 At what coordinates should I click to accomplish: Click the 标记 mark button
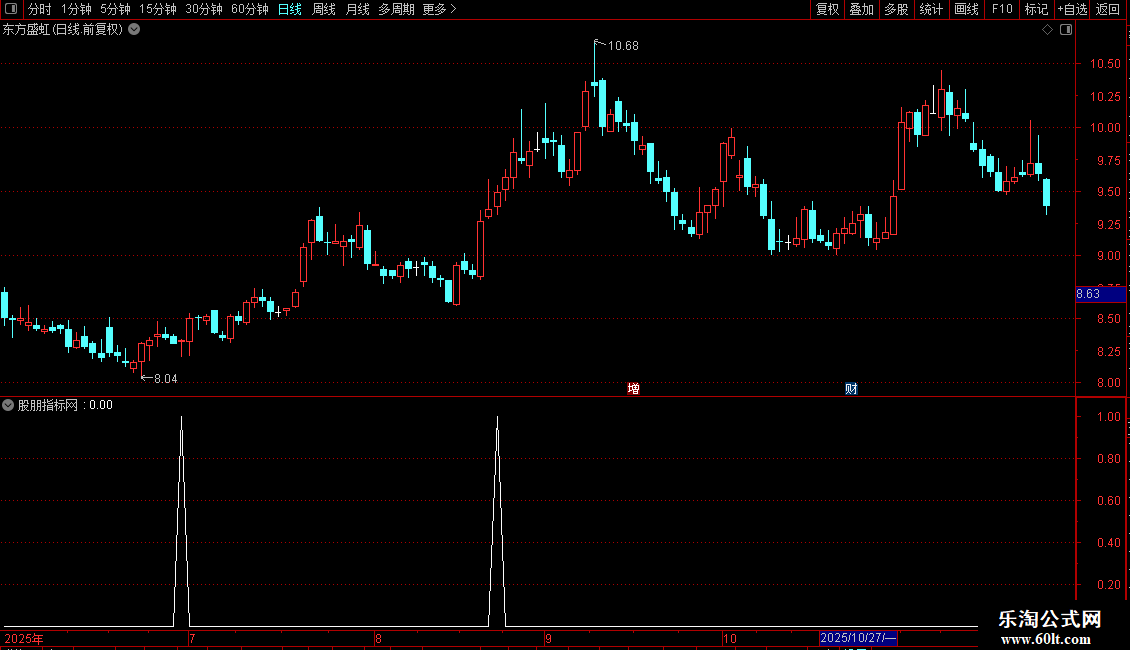click(1036, 9)
